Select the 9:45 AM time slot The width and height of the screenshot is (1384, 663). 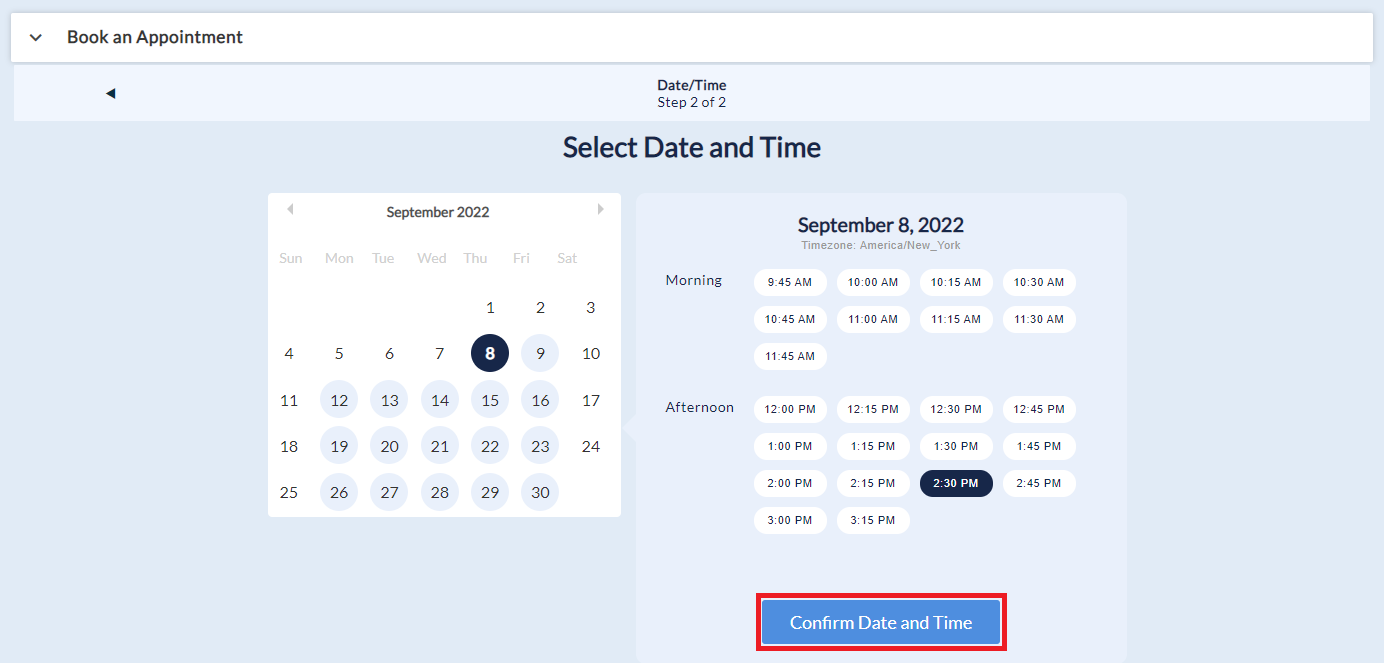click(x=790, y=282)
